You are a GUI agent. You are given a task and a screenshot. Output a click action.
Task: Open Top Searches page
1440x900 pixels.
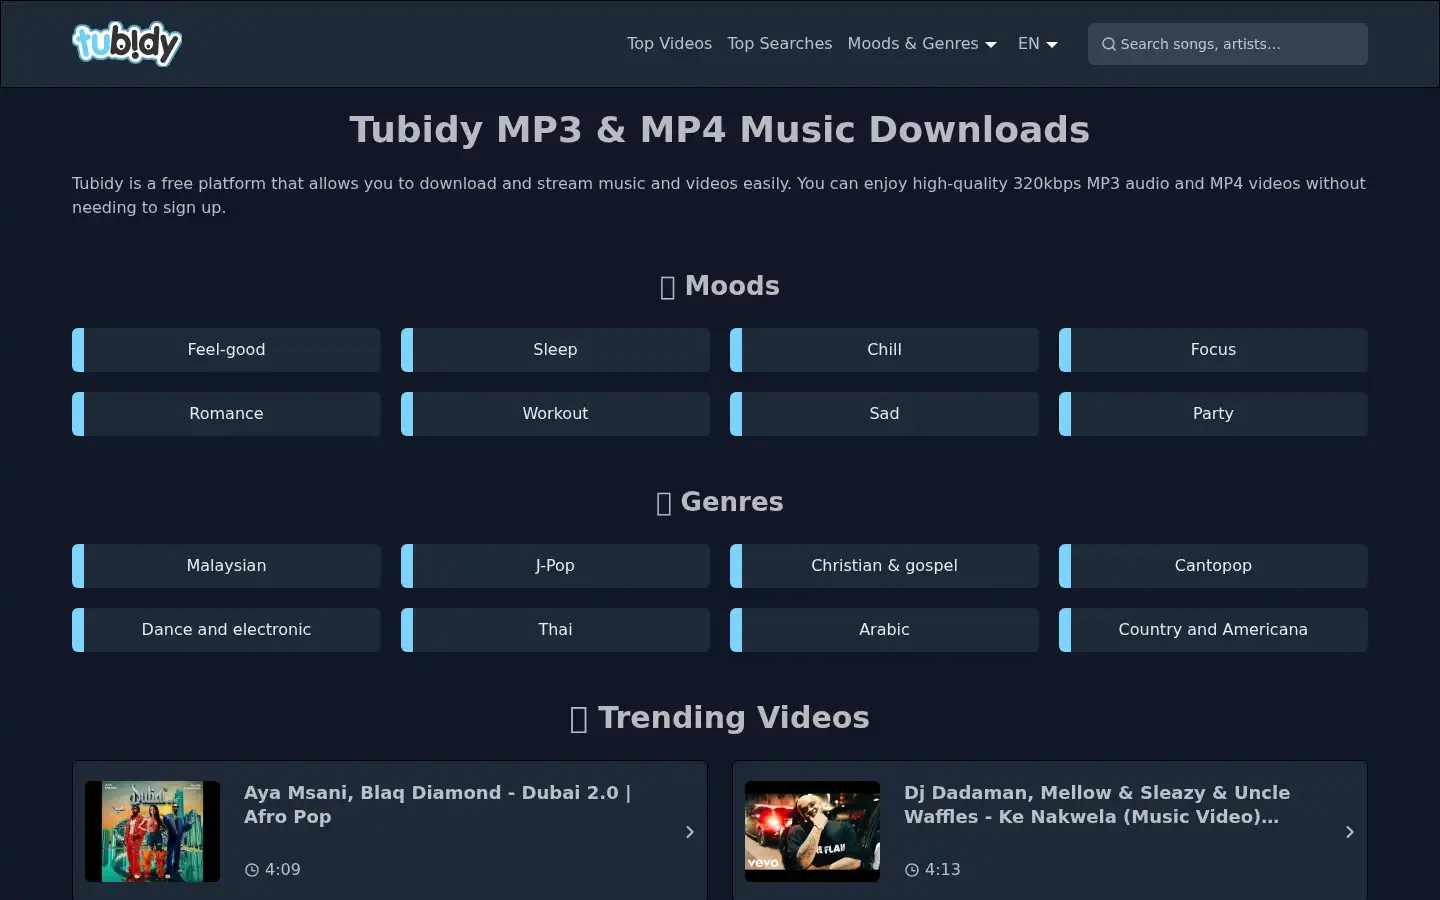point(779,44)
